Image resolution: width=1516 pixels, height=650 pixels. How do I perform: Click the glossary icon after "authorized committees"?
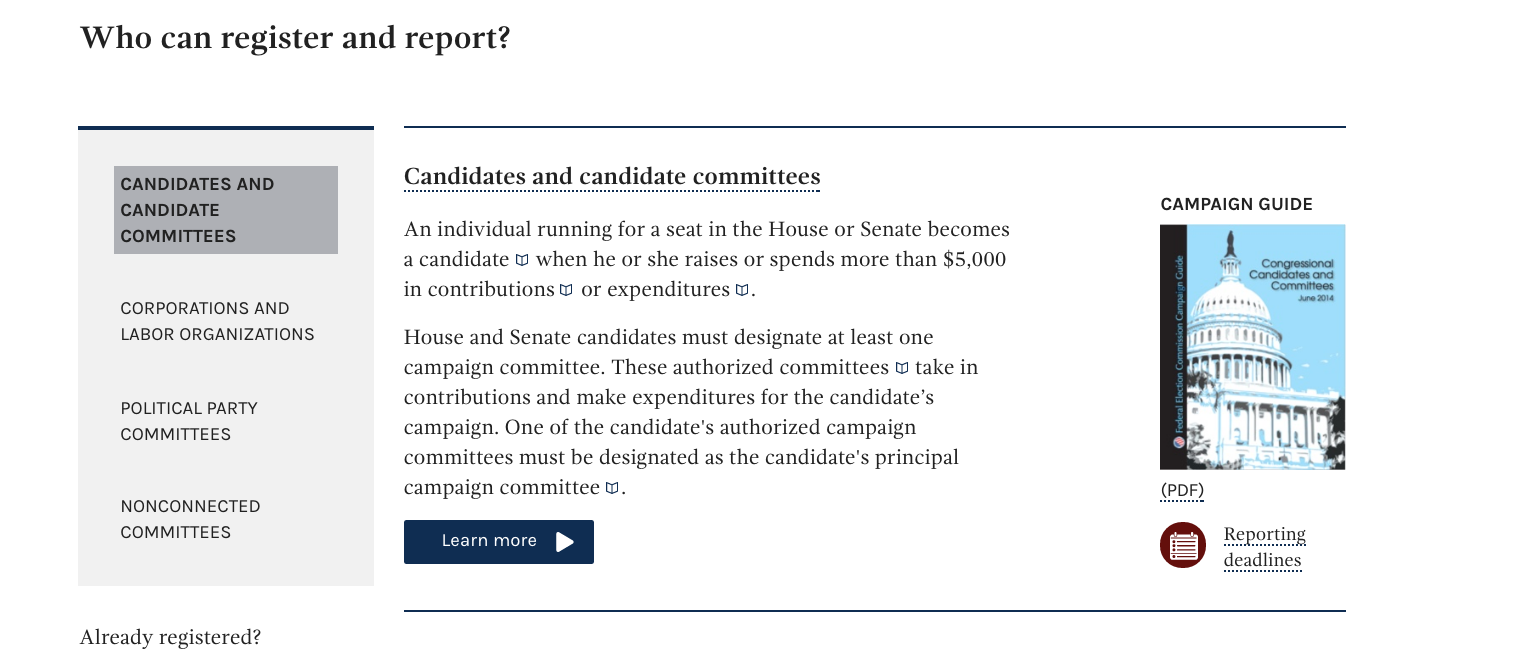(902, 367)
